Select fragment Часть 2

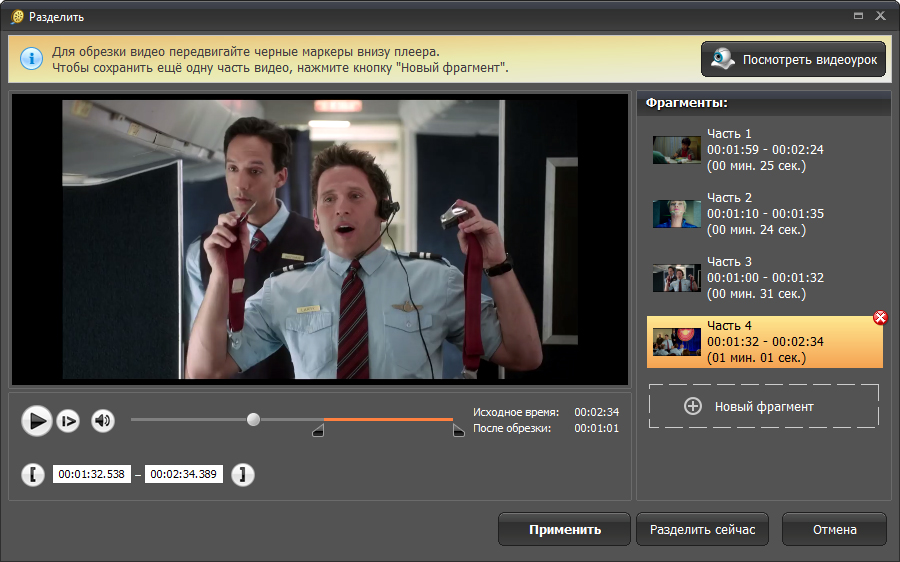pos(765,214)
